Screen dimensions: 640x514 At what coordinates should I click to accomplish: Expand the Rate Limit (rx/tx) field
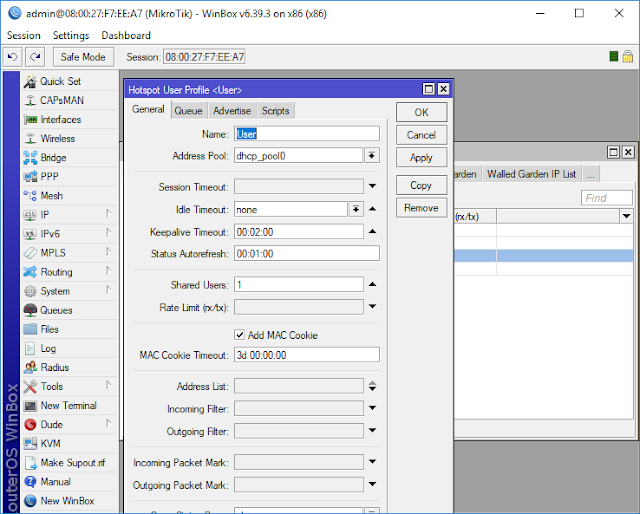pyautogui.click(x=372, y=306)
